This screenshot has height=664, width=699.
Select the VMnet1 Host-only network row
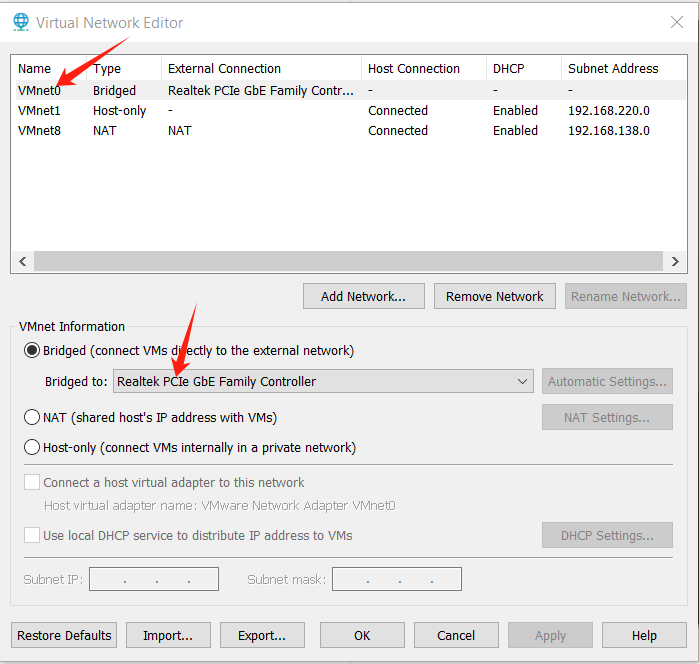[x=350, y=111]
